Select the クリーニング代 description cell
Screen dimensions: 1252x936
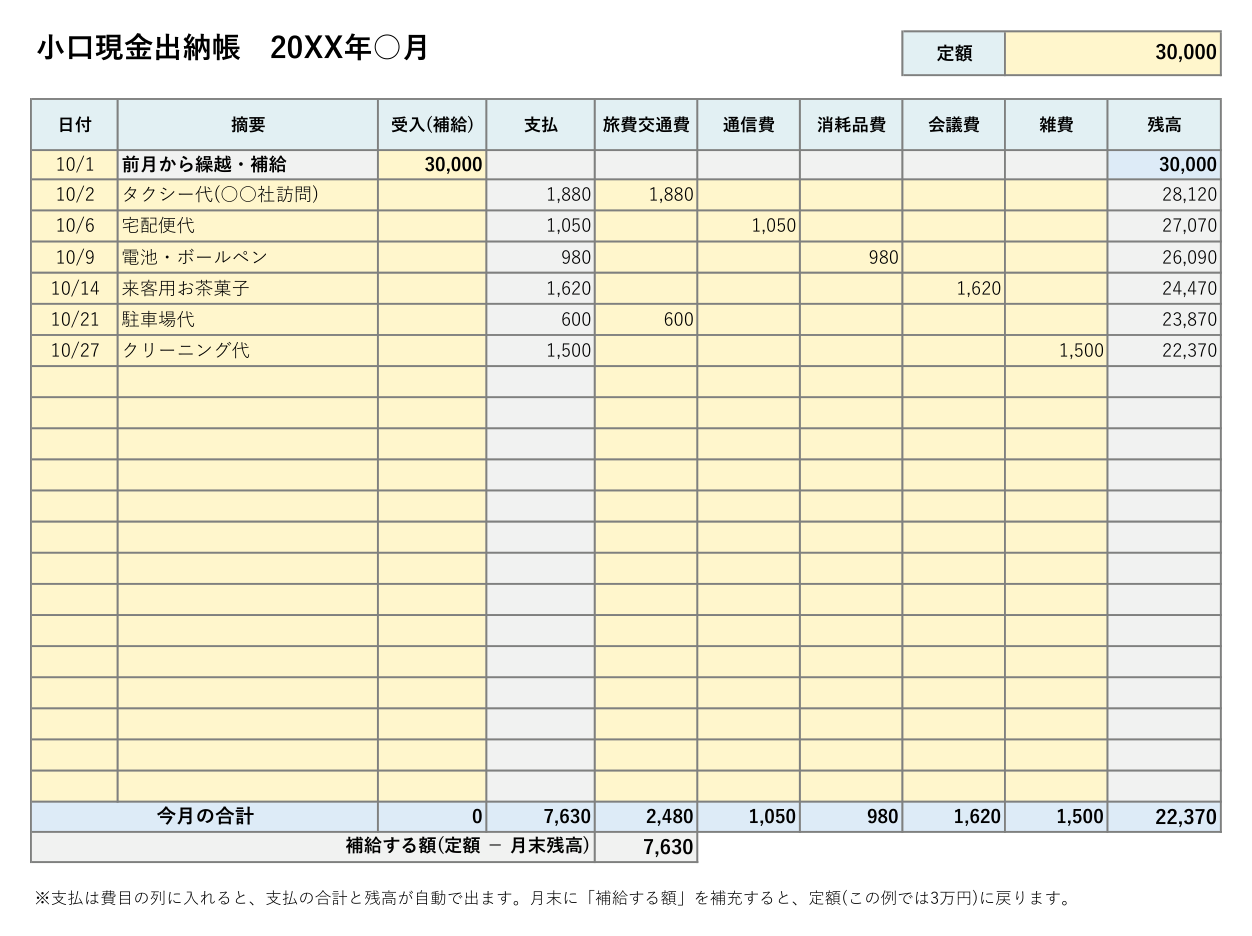(248, 350)
